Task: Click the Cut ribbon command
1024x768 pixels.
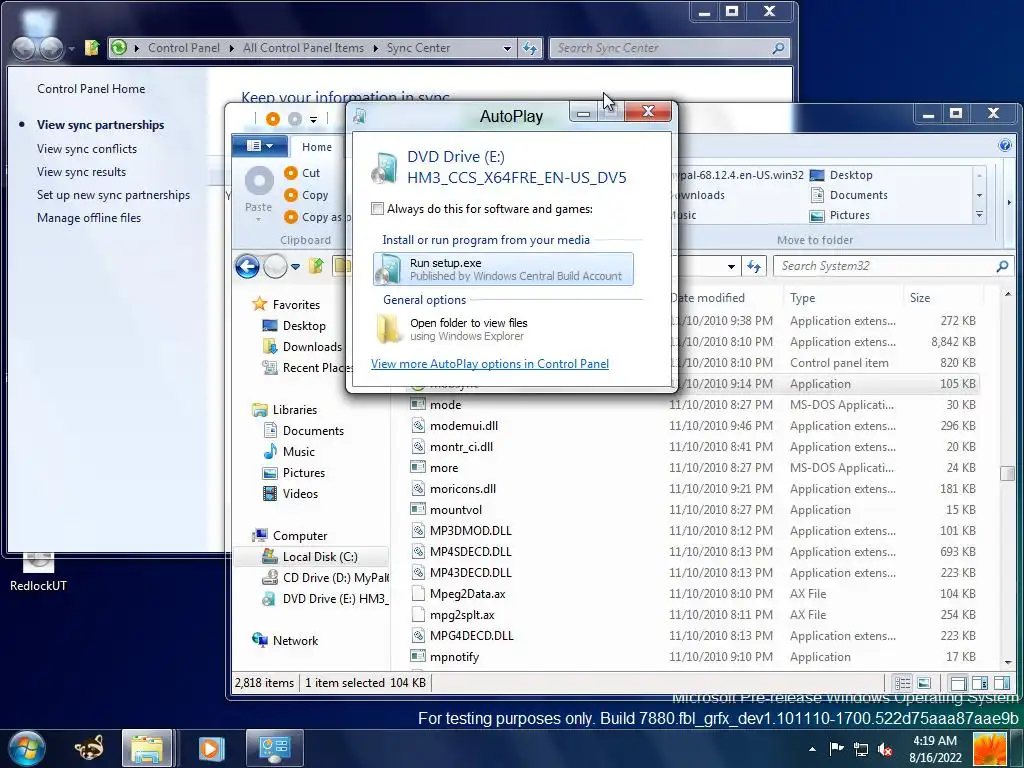Action: pyautogui.click(x=302, y=172)
